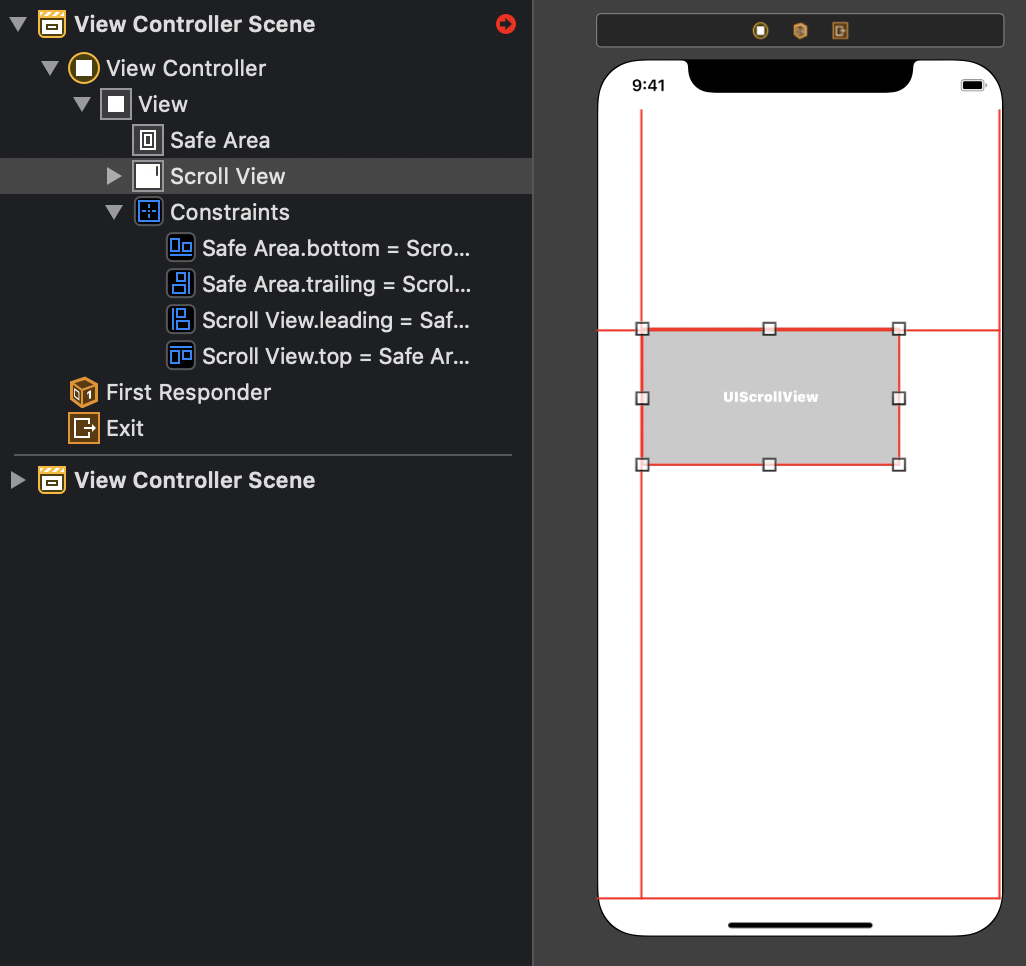Select the "Exit" label in the outline
1026x966 pixels.
coord(125,428)
